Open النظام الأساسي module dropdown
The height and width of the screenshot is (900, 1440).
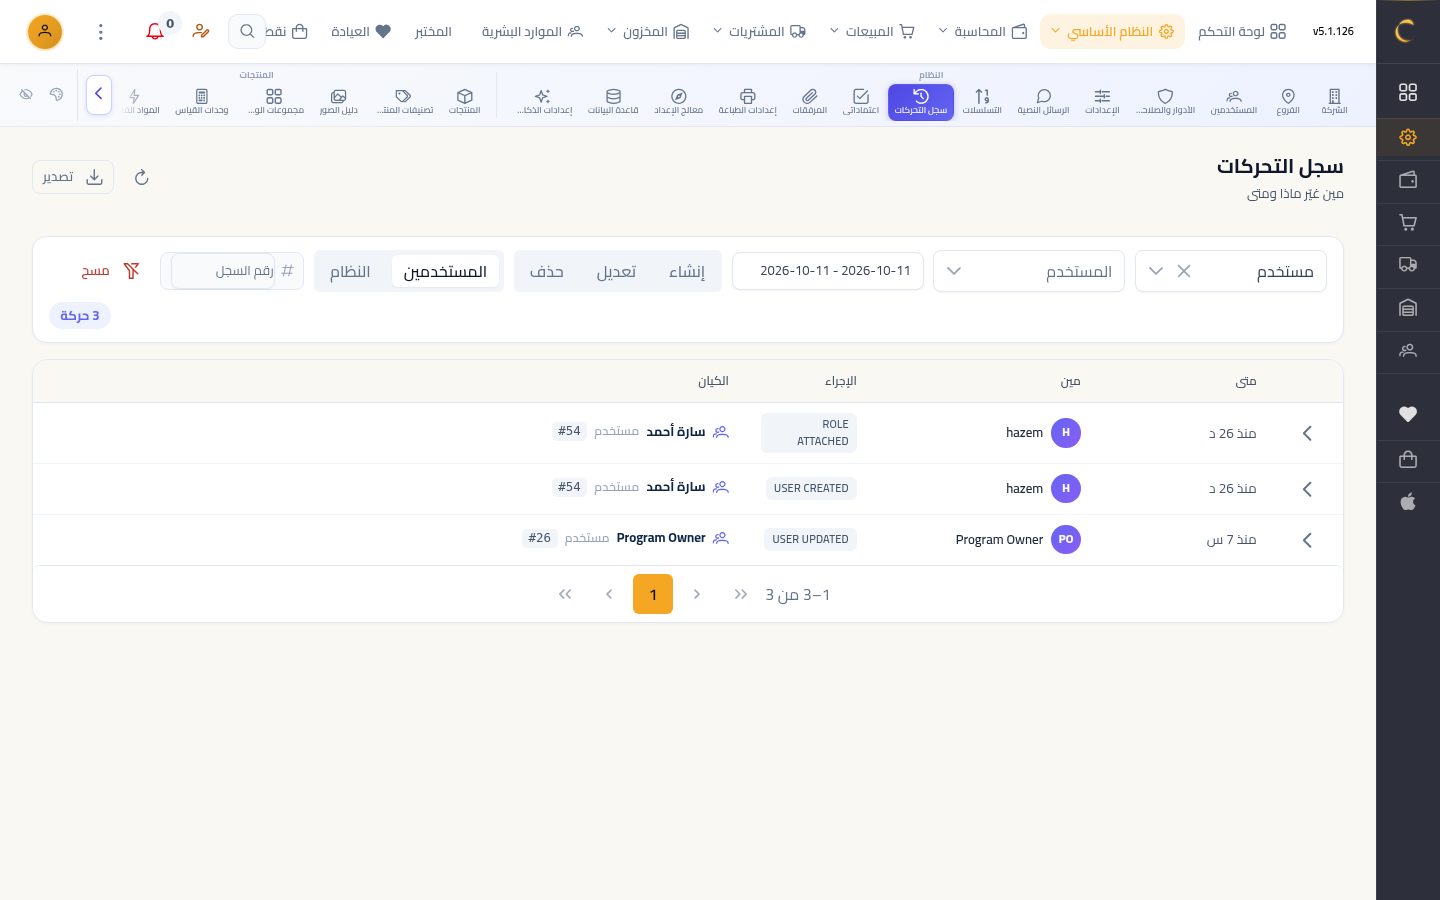coord(1112,31)
